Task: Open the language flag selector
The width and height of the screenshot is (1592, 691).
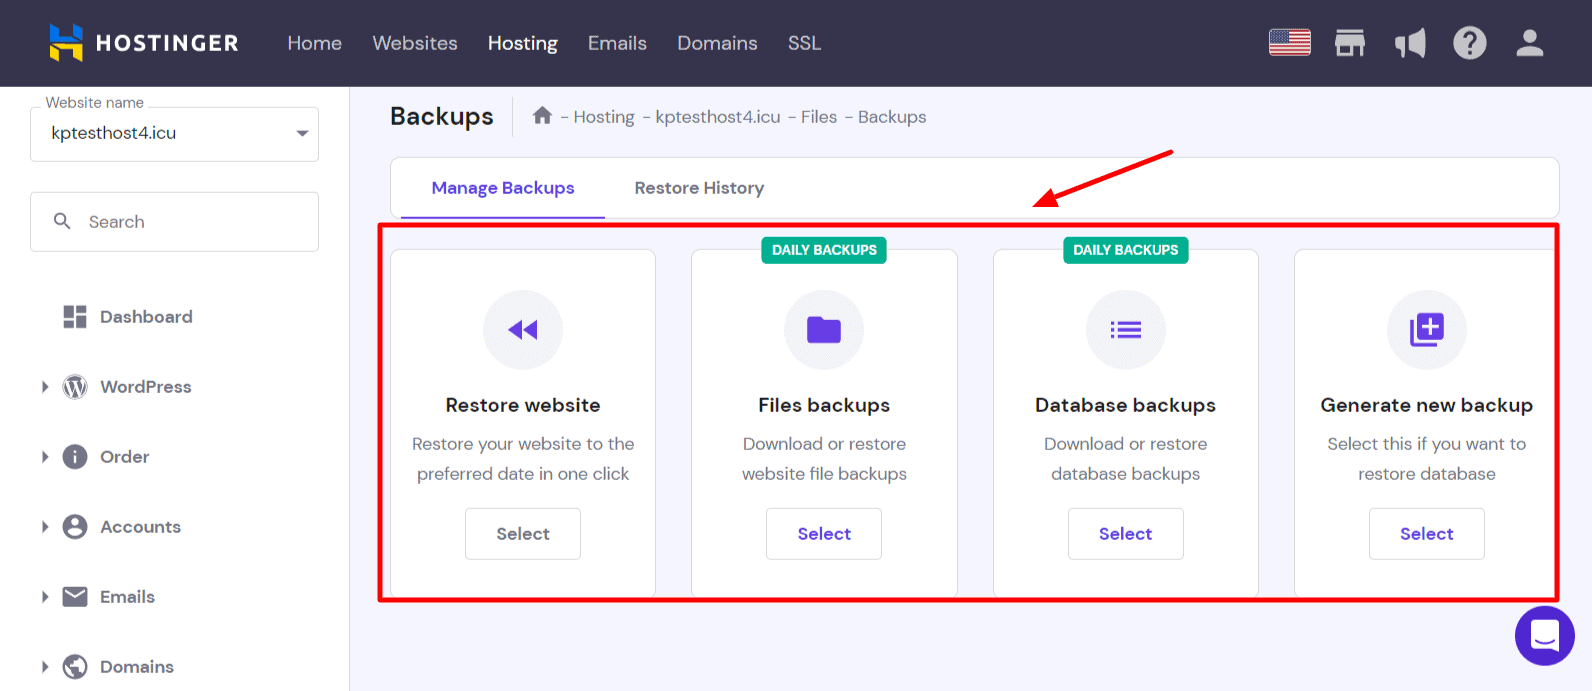Action: 1289,43
